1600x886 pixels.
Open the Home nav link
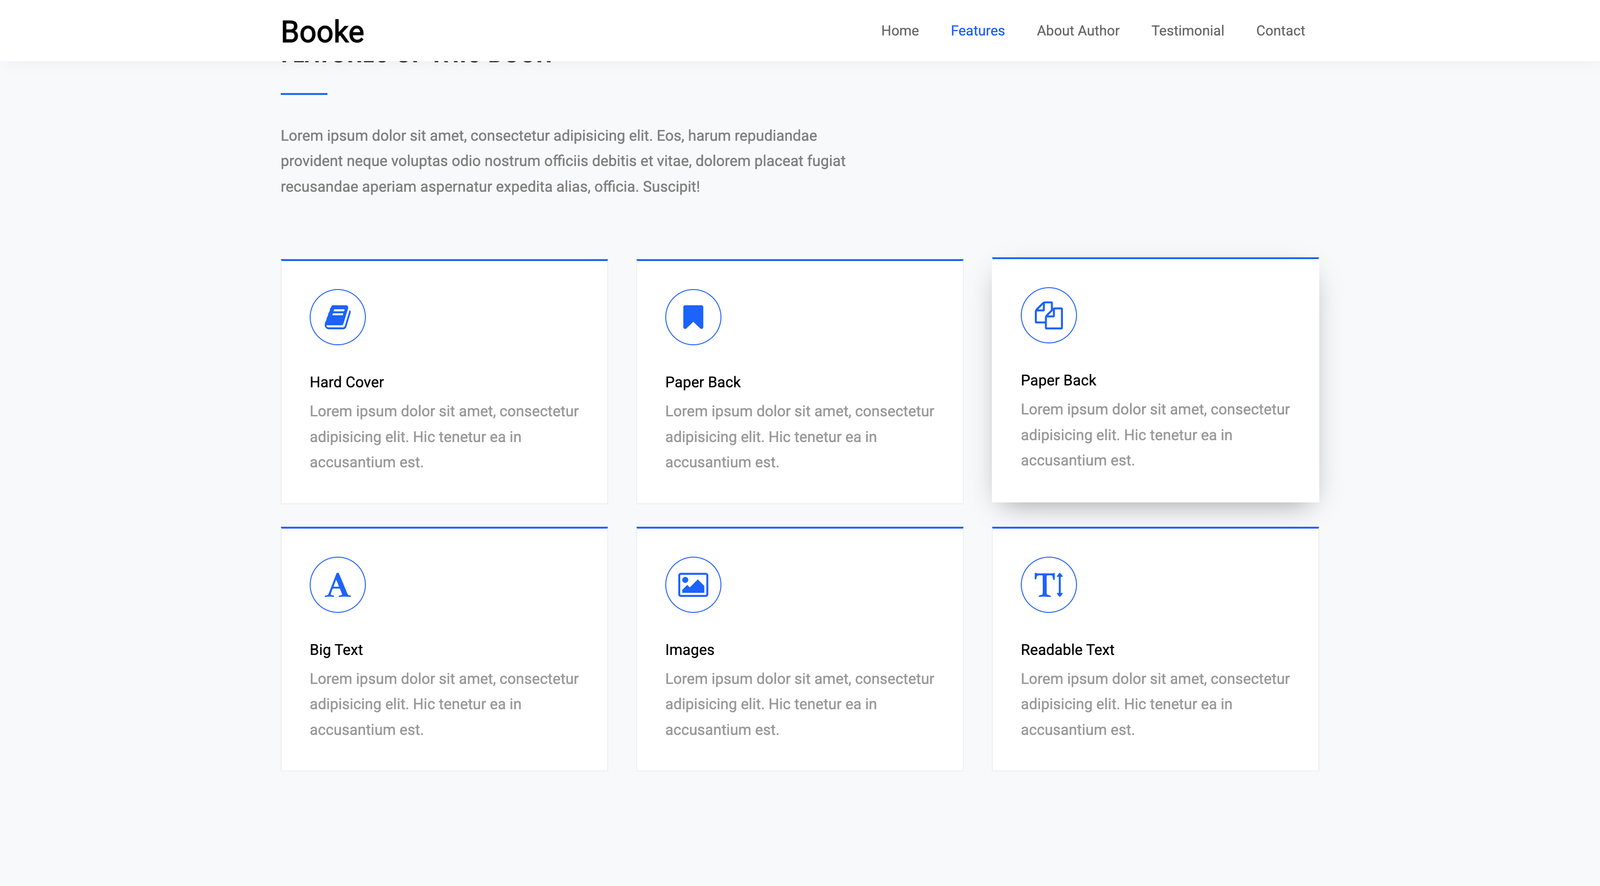[900, 31]
